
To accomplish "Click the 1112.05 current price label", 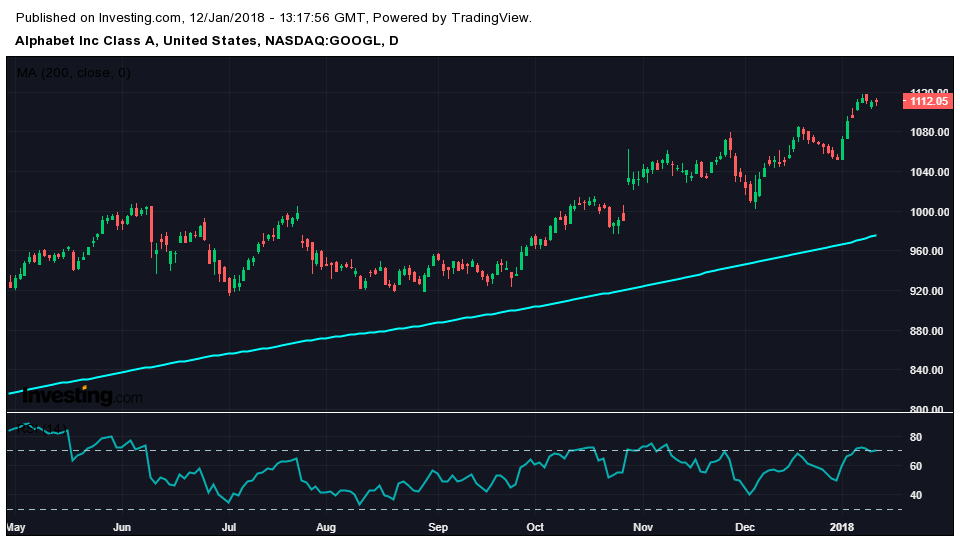I will [x=928, y=101].
